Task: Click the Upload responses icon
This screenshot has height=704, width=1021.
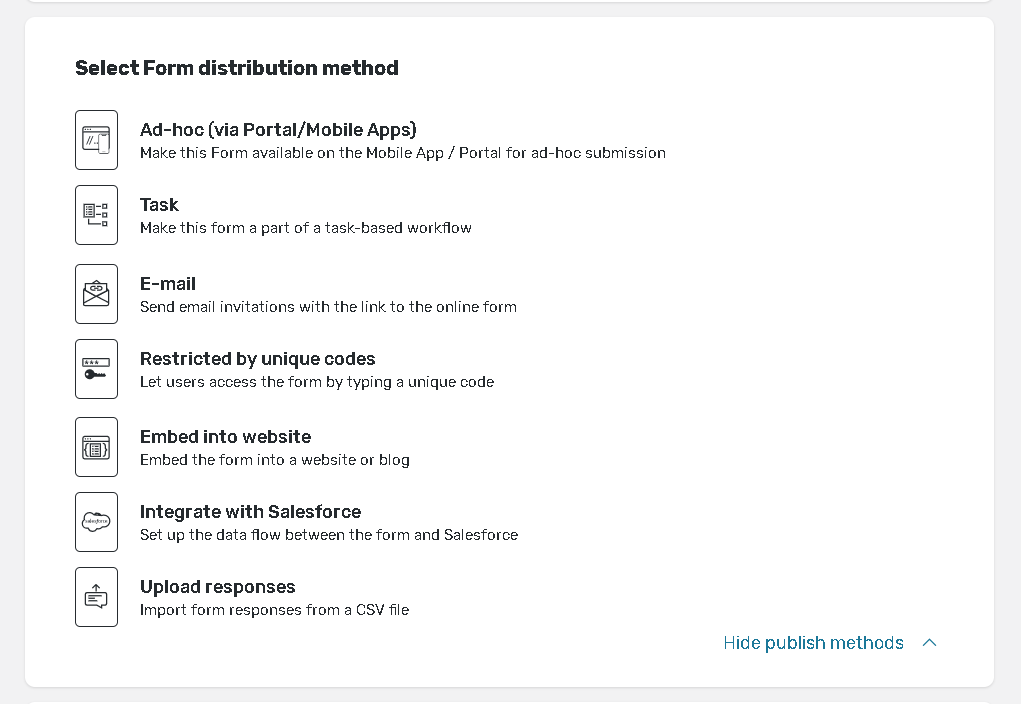Action: (96, 597)
